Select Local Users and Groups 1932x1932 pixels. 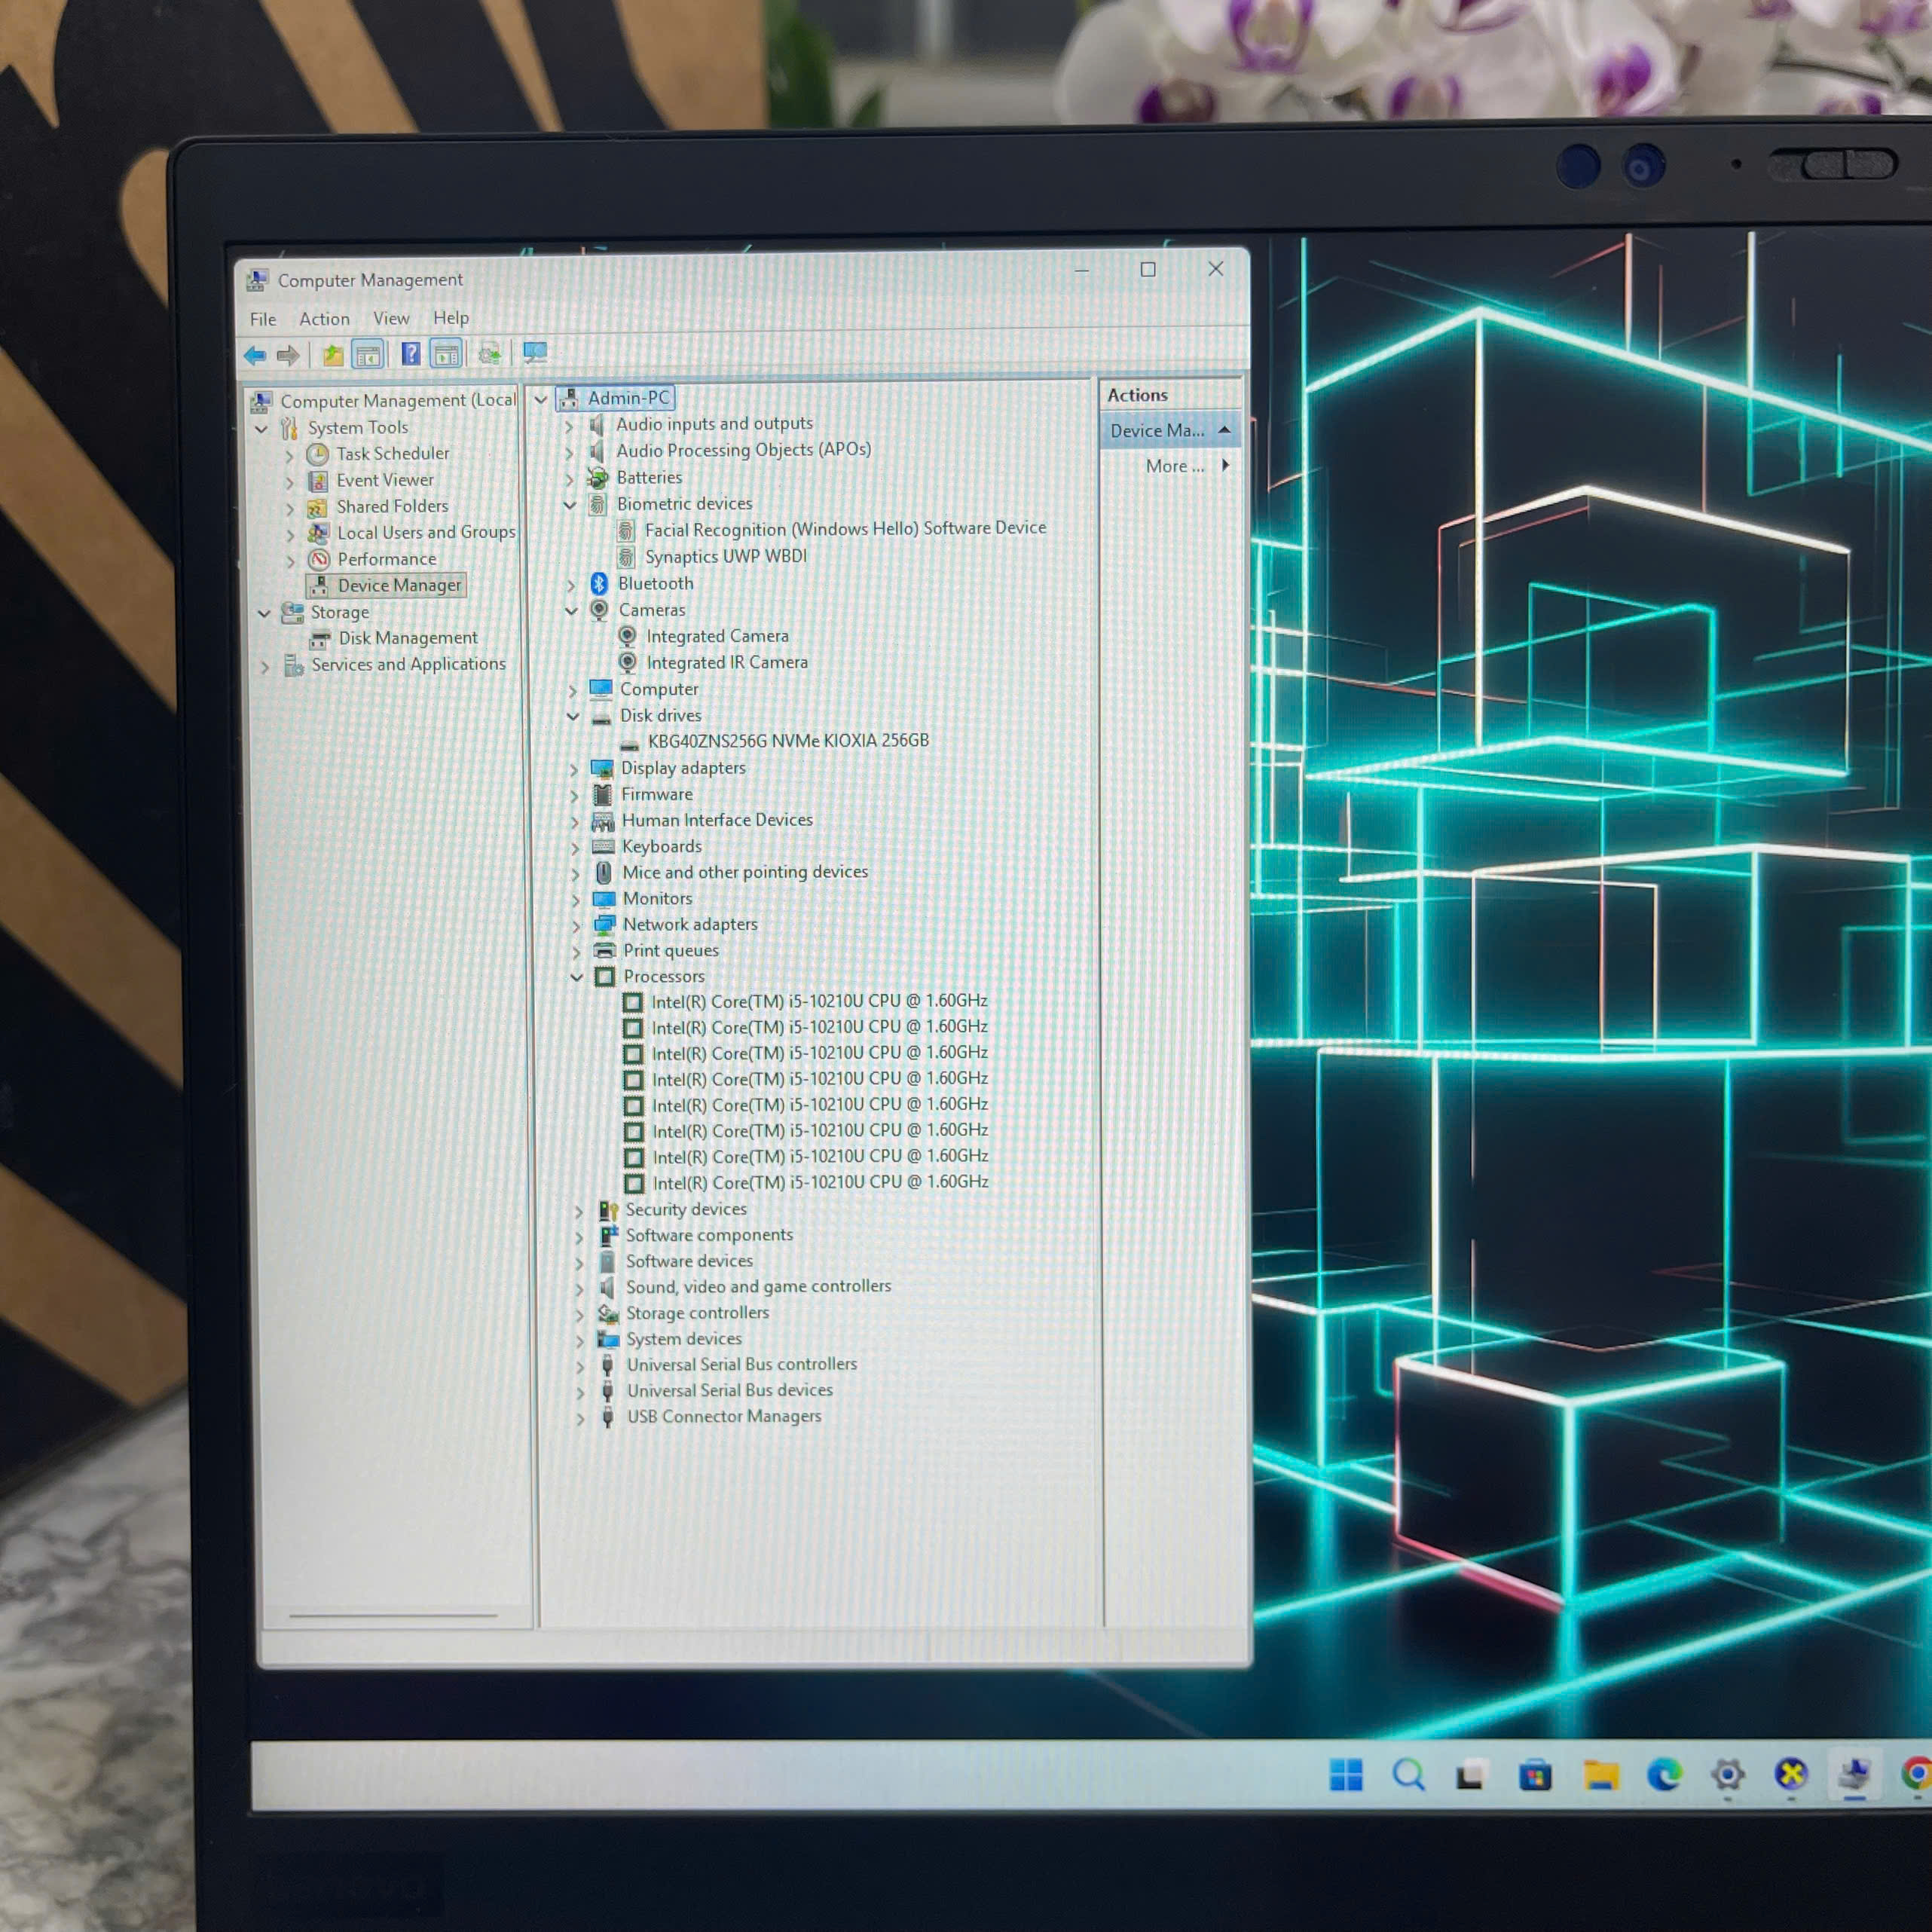tap(426, 532)
